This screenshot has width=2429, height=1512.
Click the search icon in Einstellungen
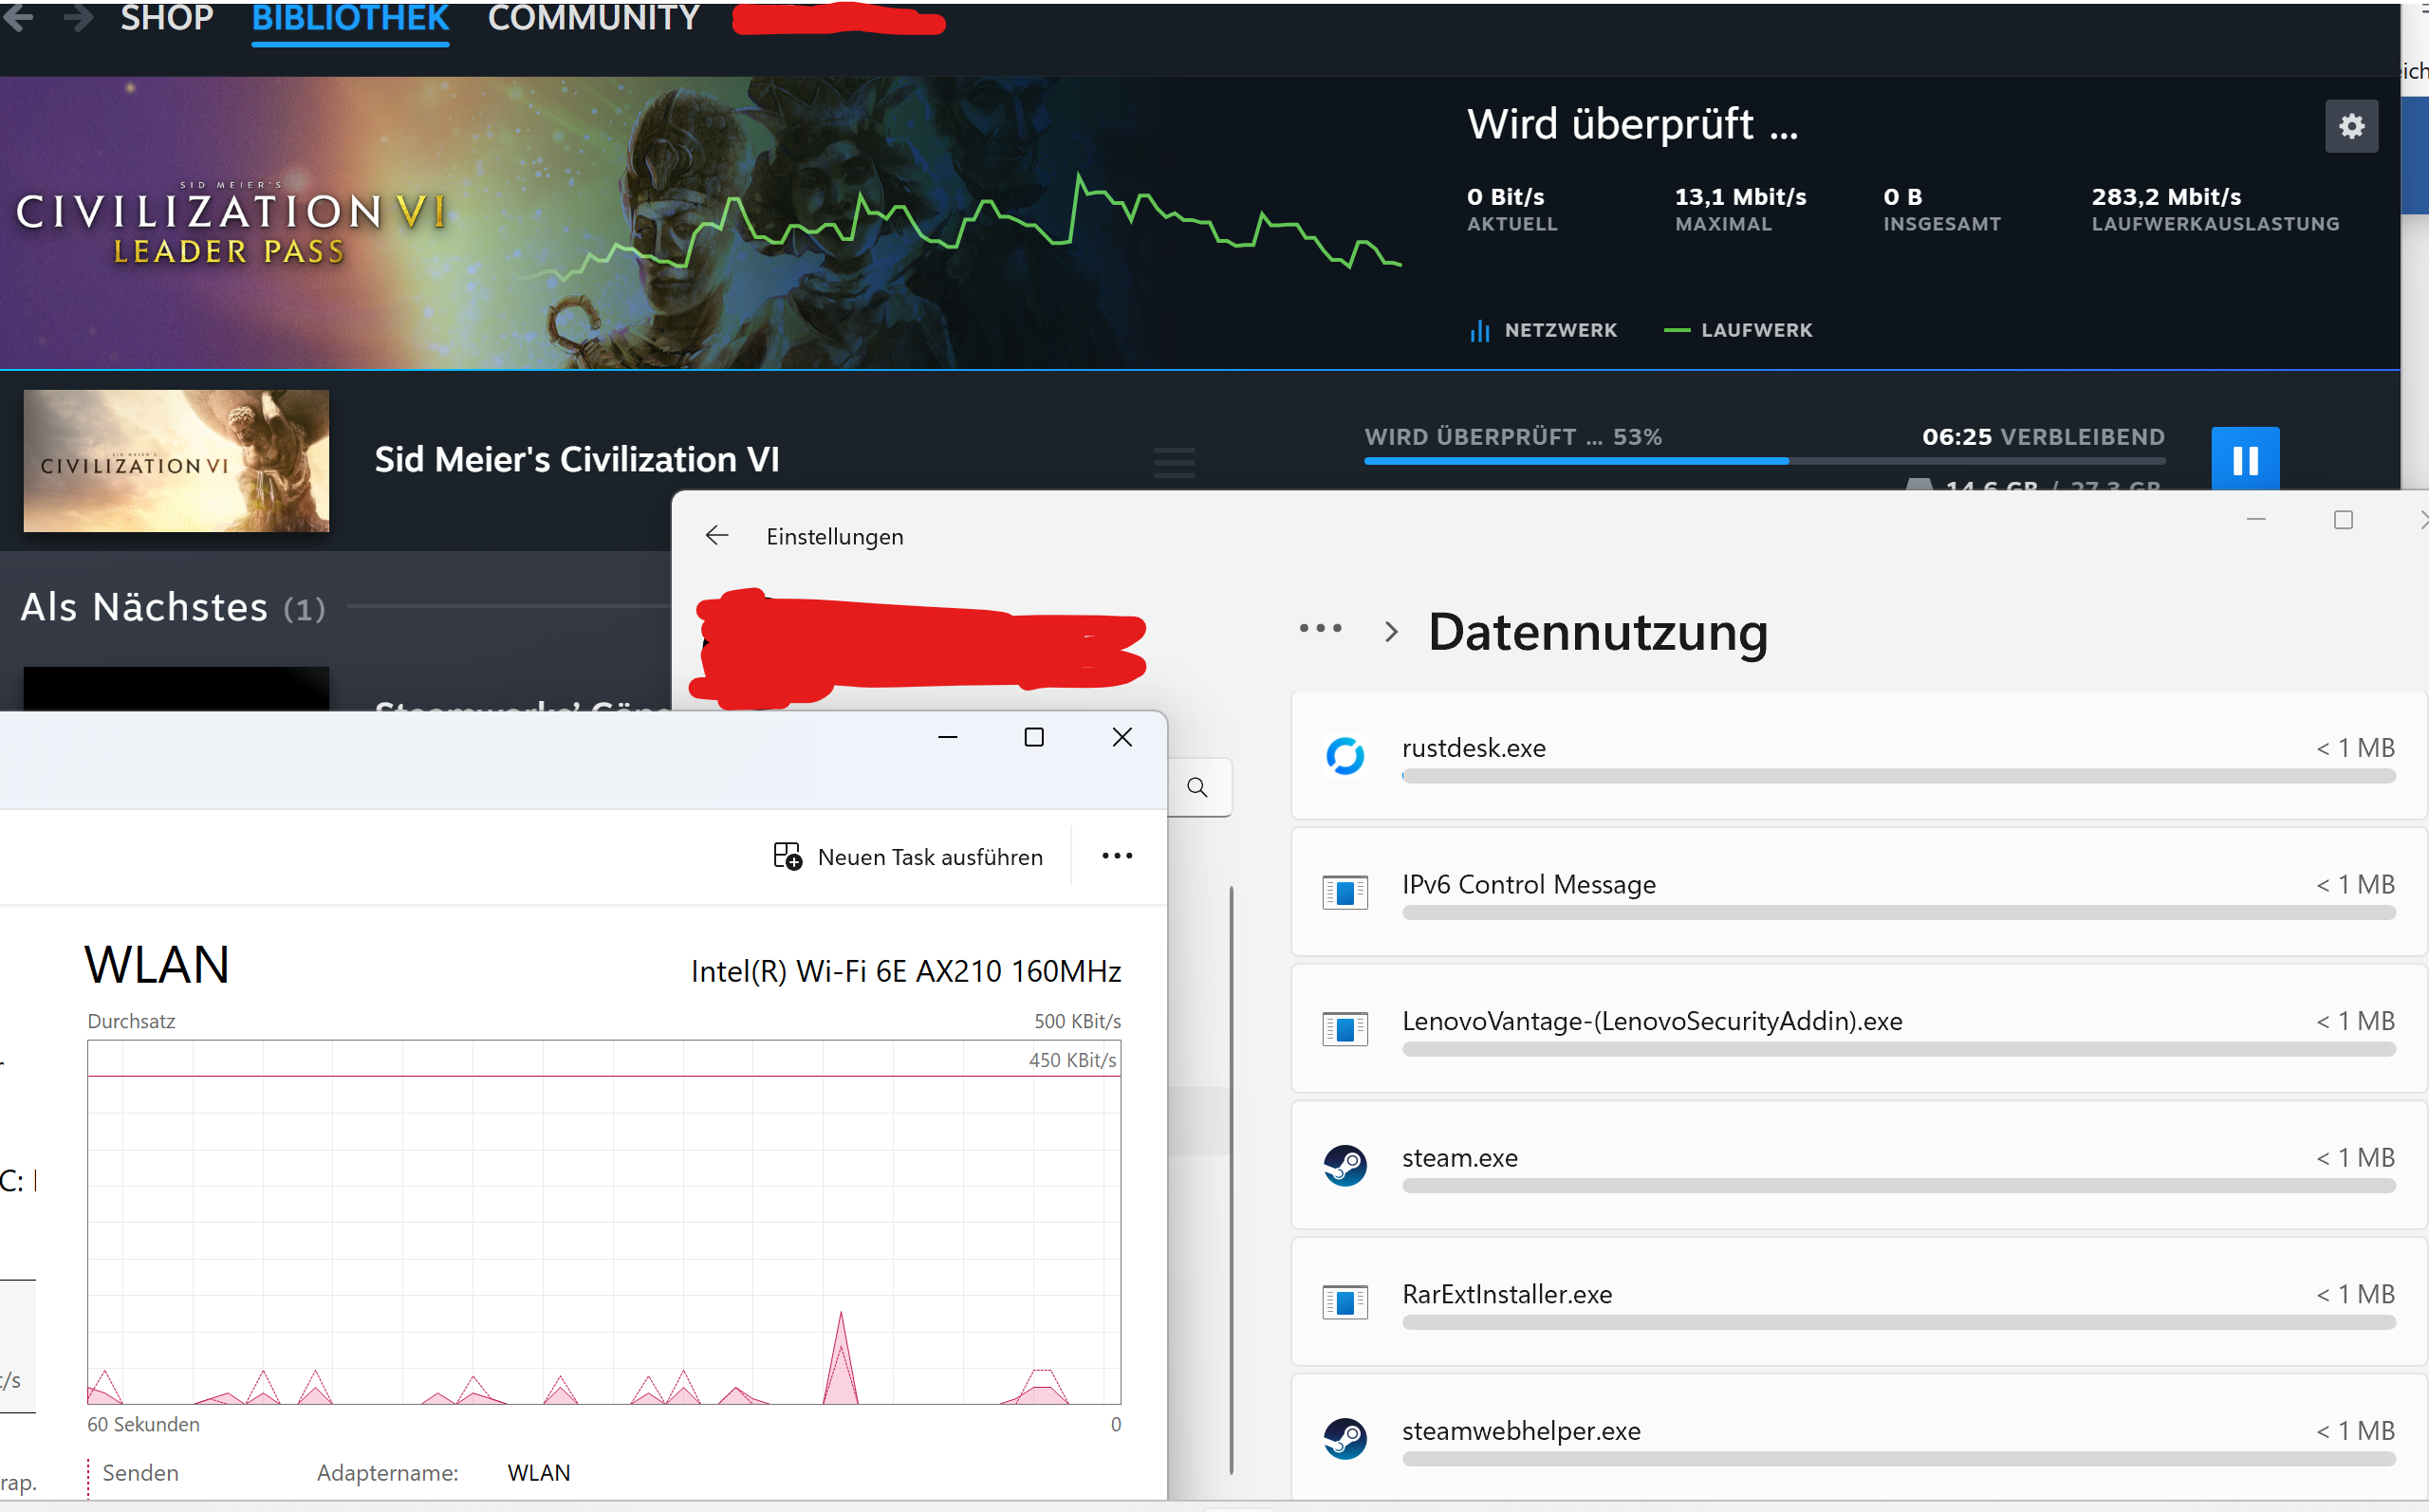[1197, 787]
